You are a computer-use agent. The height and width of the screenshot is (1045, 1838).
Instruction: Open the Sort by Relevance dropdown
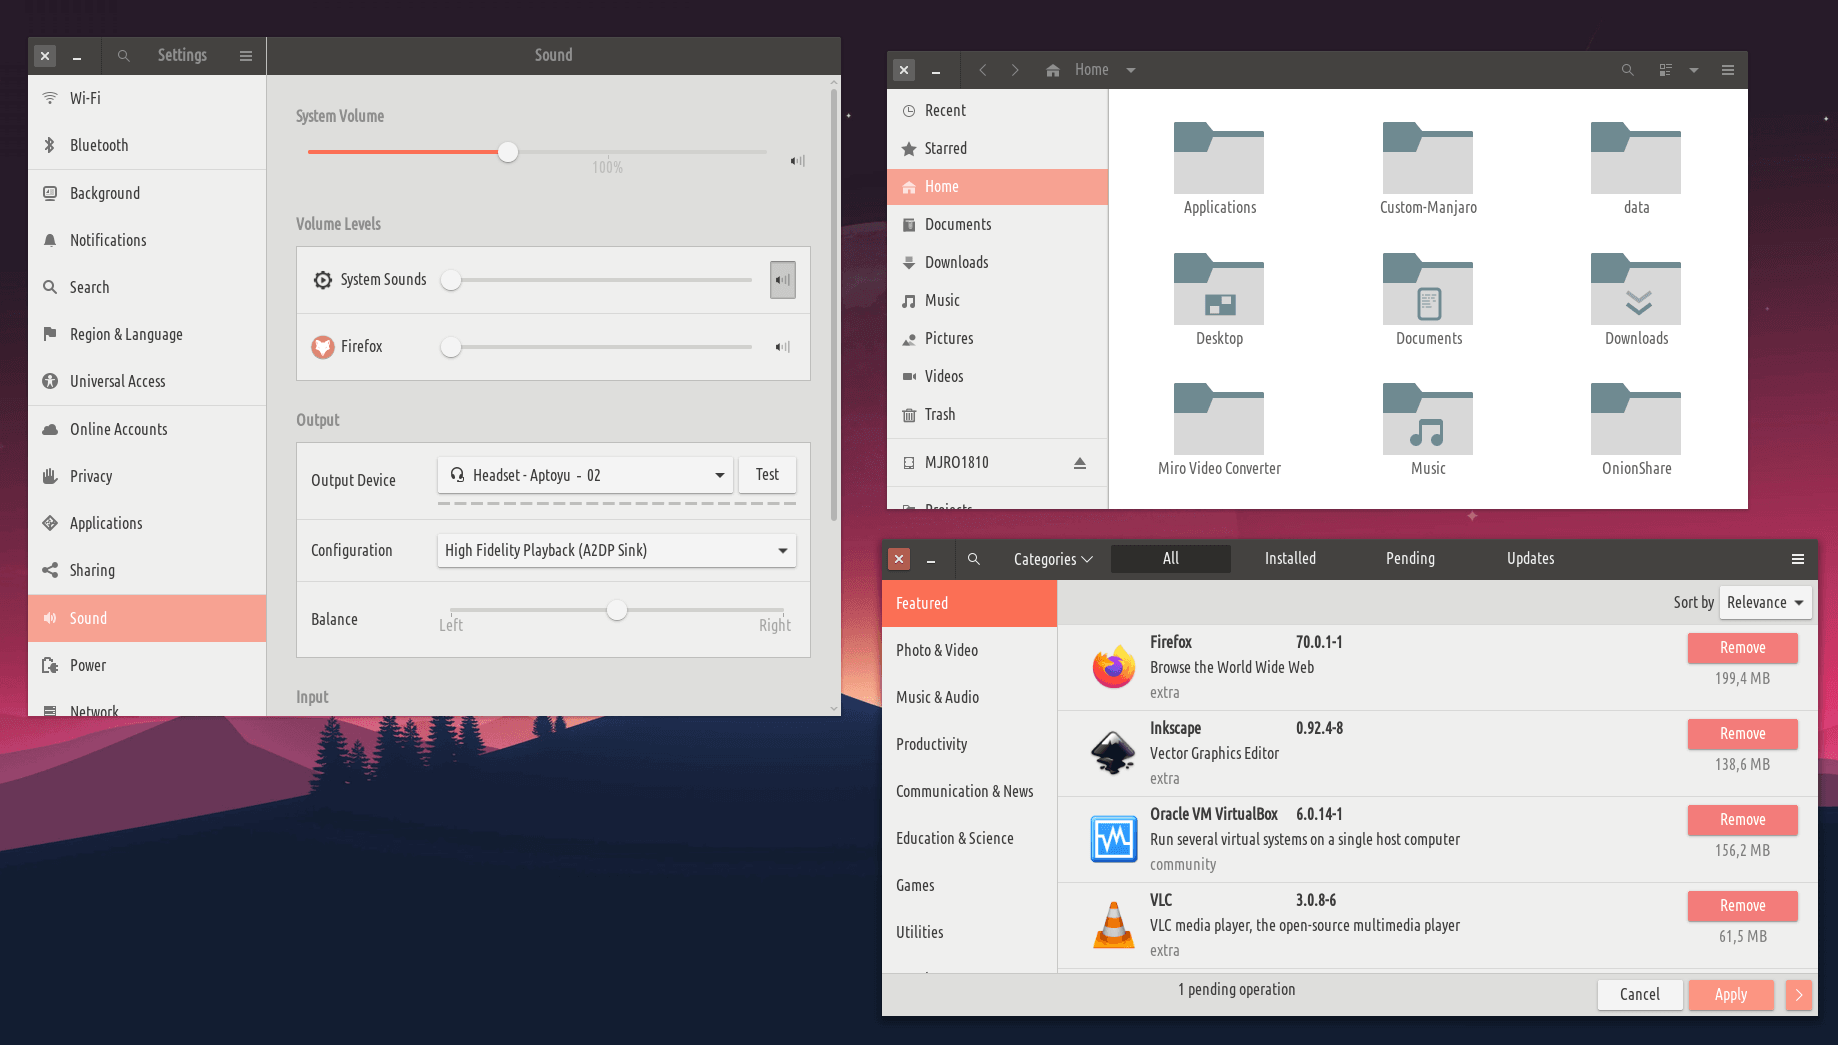point(1765,602)
